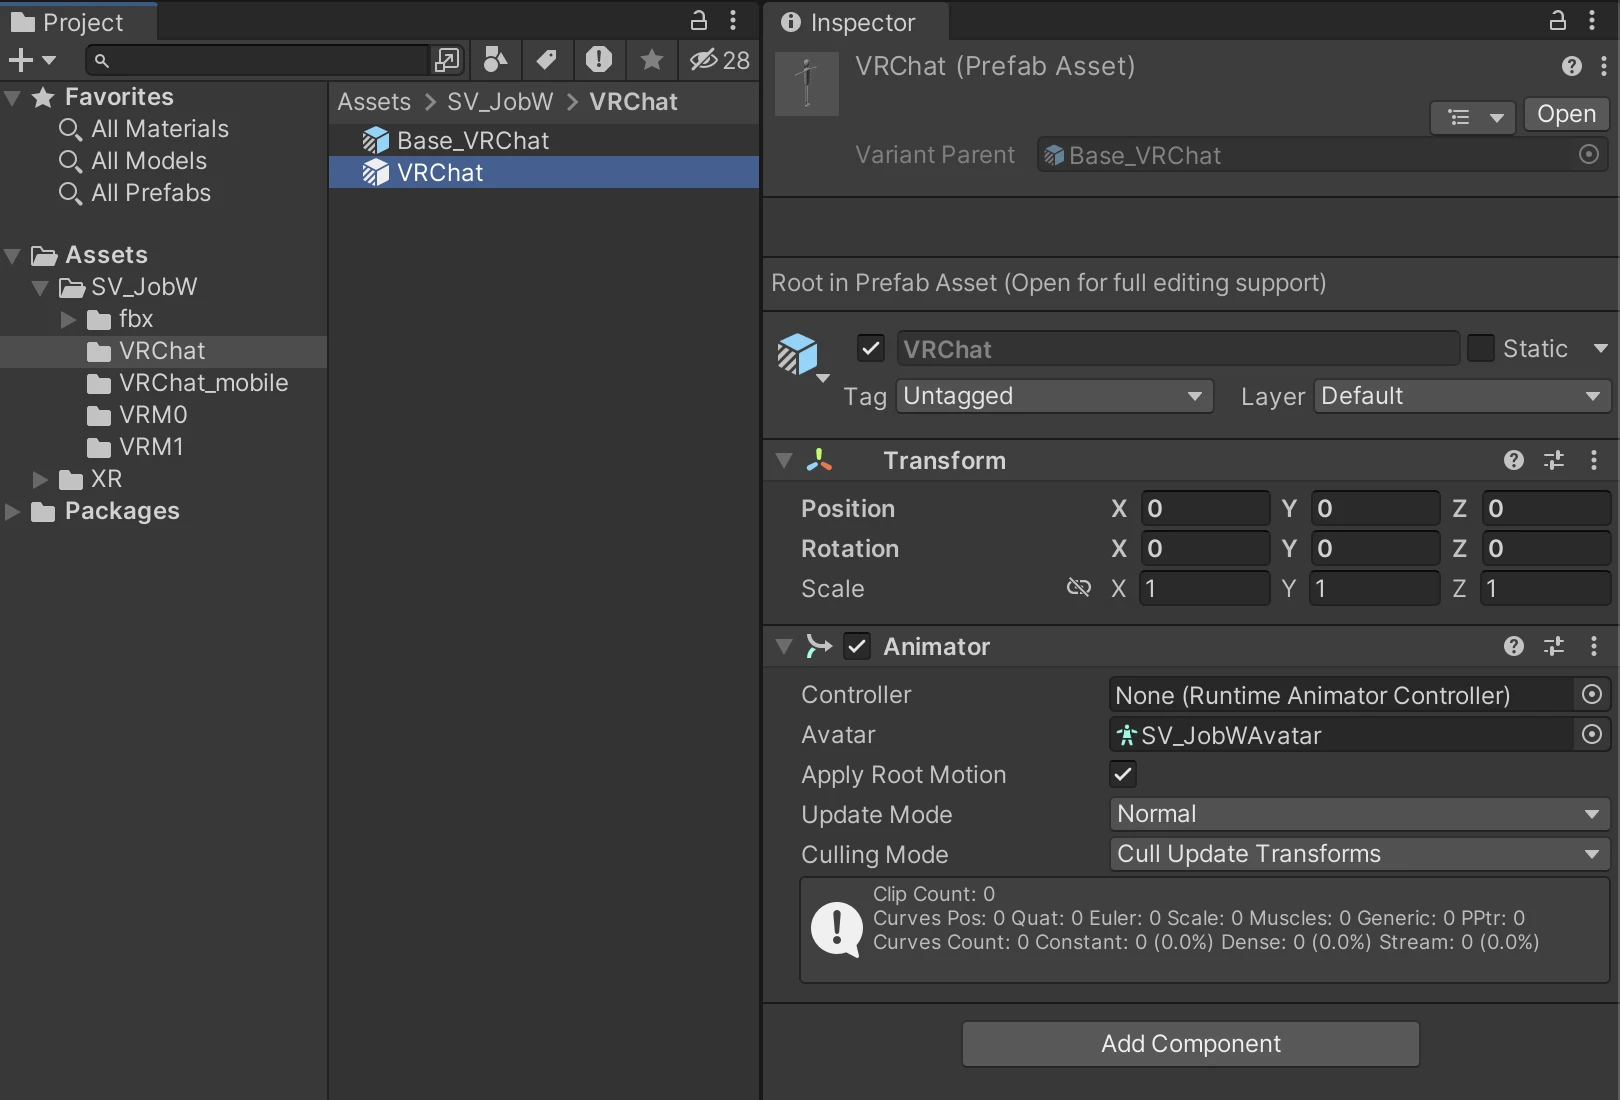Click the Open prefab button

point(1566,114)
